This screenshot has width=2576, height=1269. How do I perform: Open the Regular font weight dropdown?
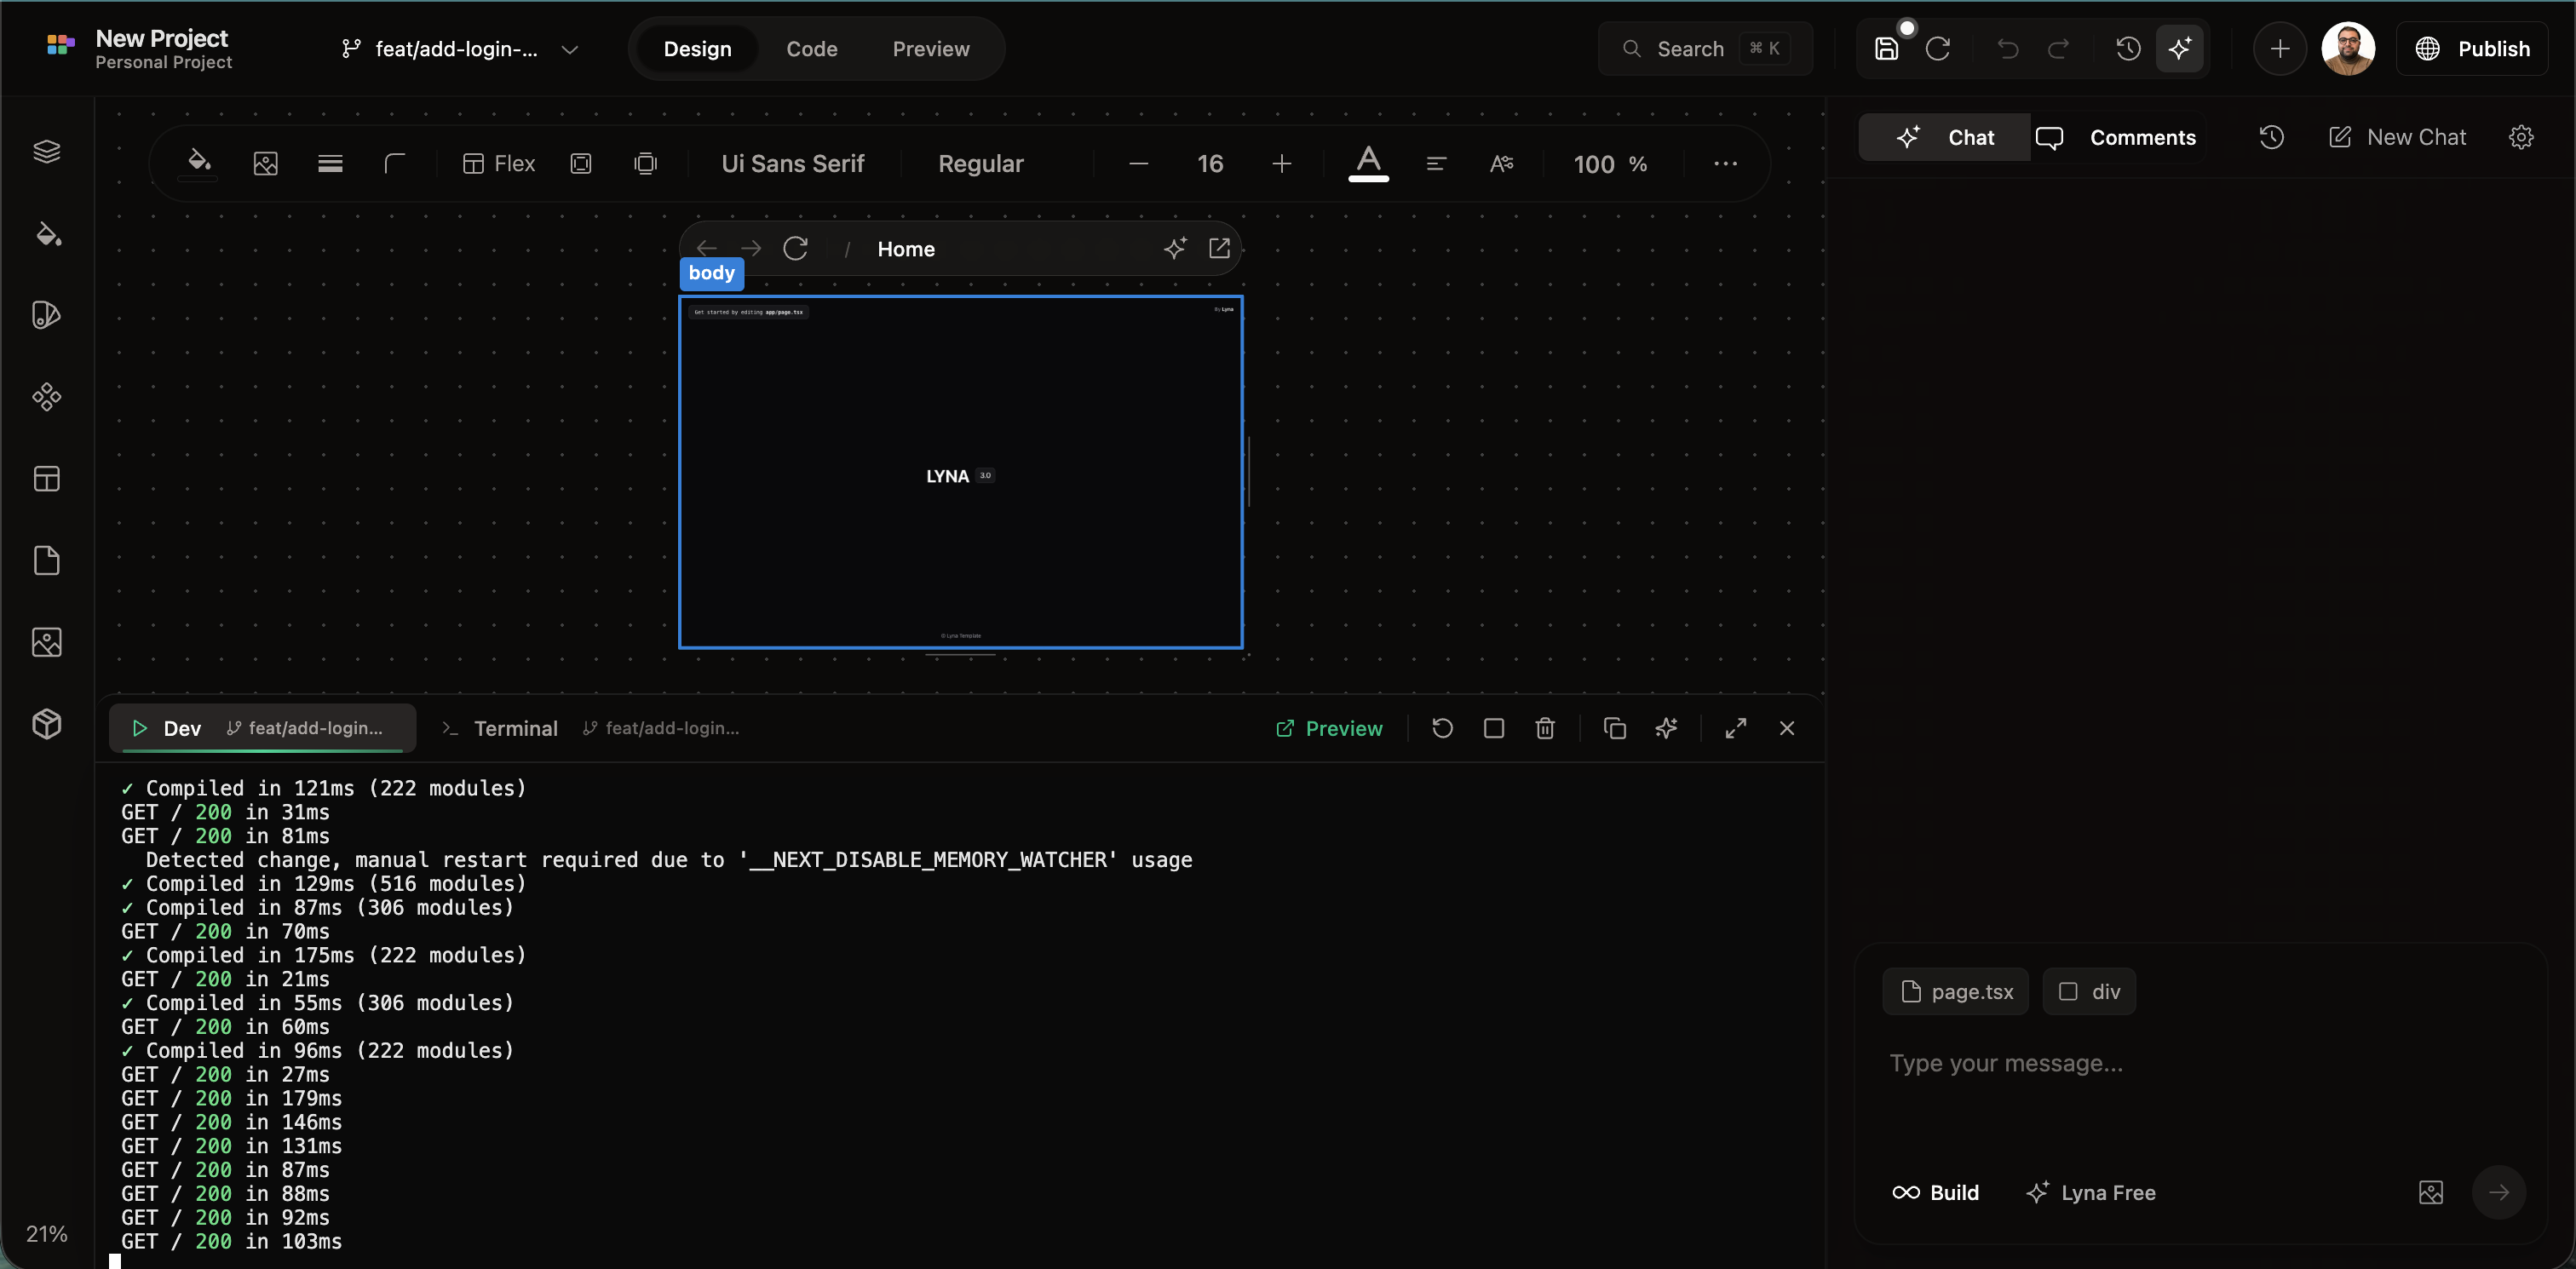(981, 163)
